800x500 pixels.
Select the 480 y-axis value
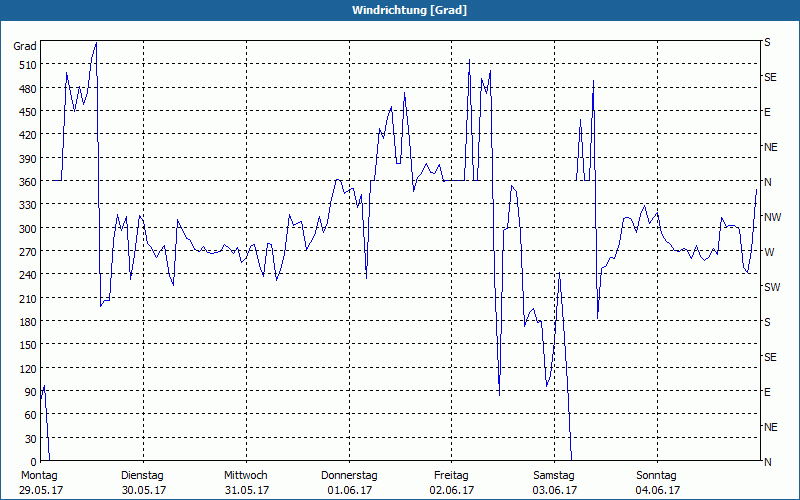click(28, 89)
